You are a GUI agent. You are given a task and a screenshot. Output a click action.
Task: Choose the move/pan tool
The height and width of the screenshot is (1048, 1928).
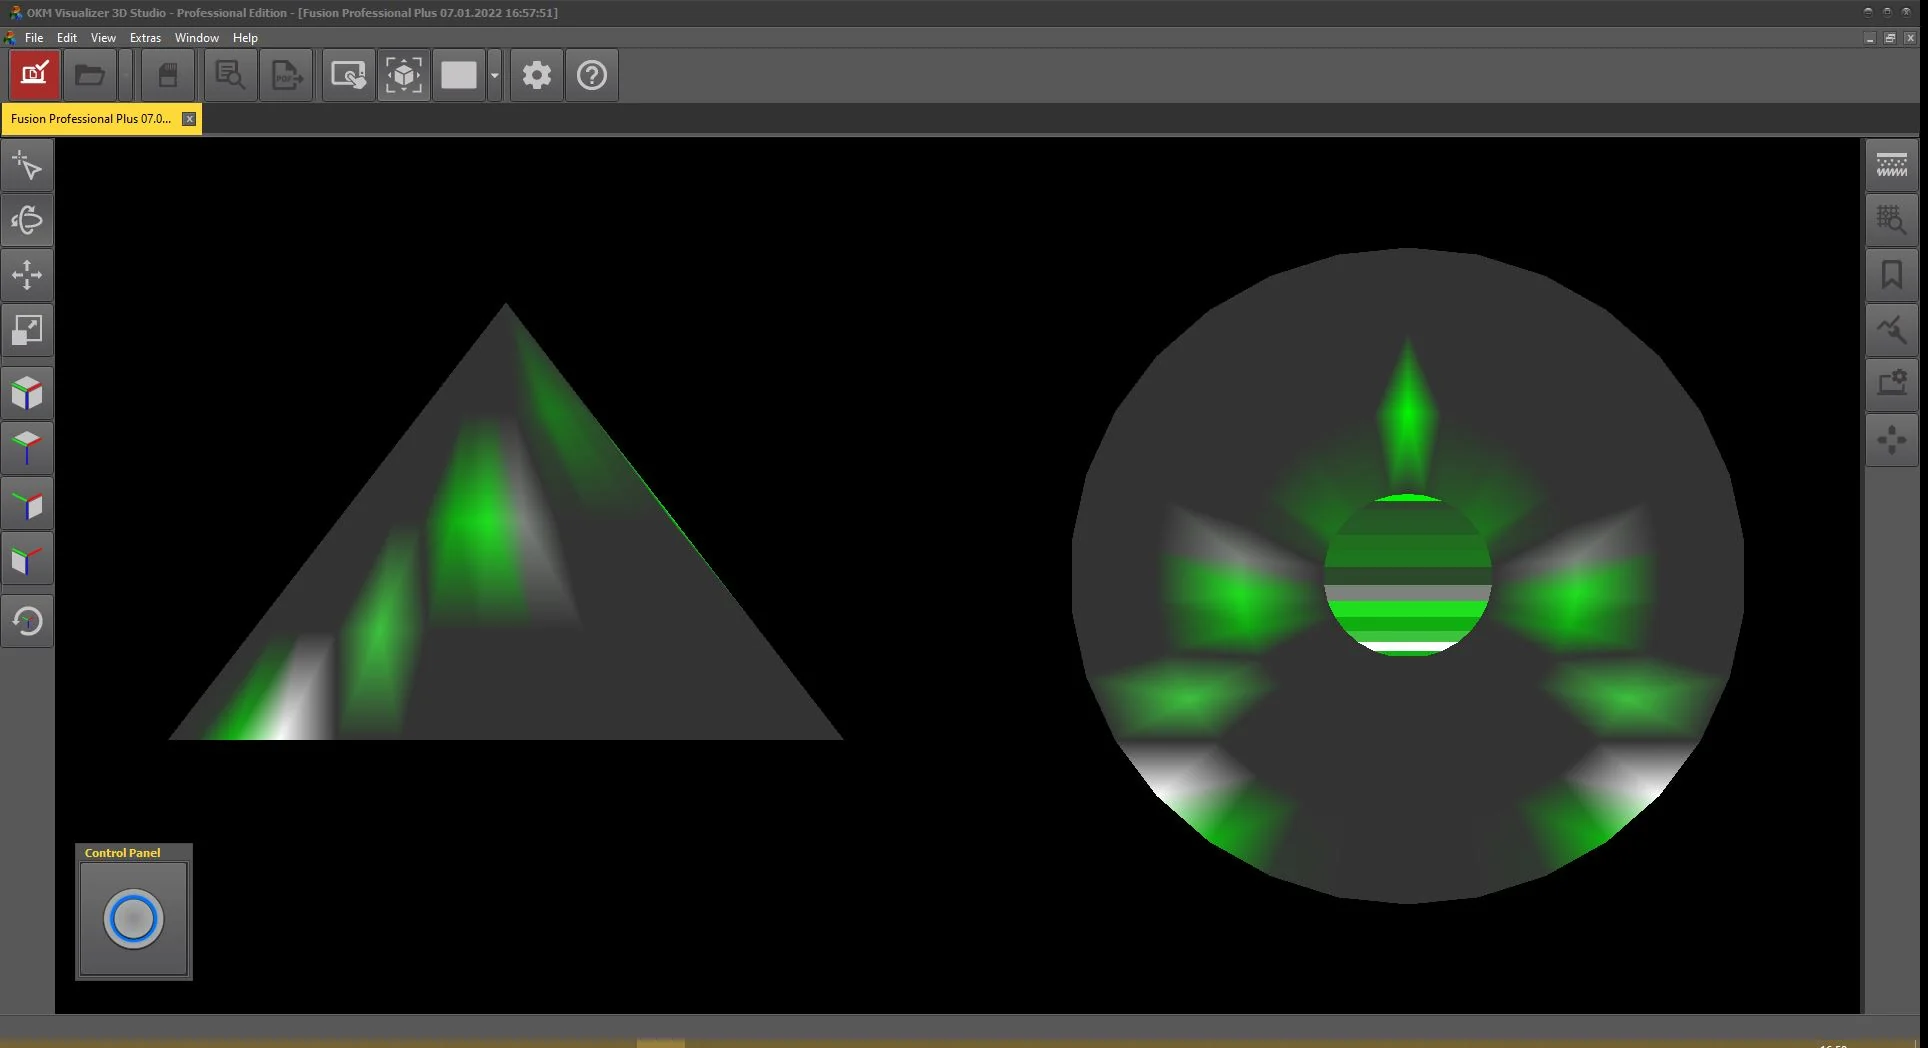pyautogui.click(x=27, y=275)
